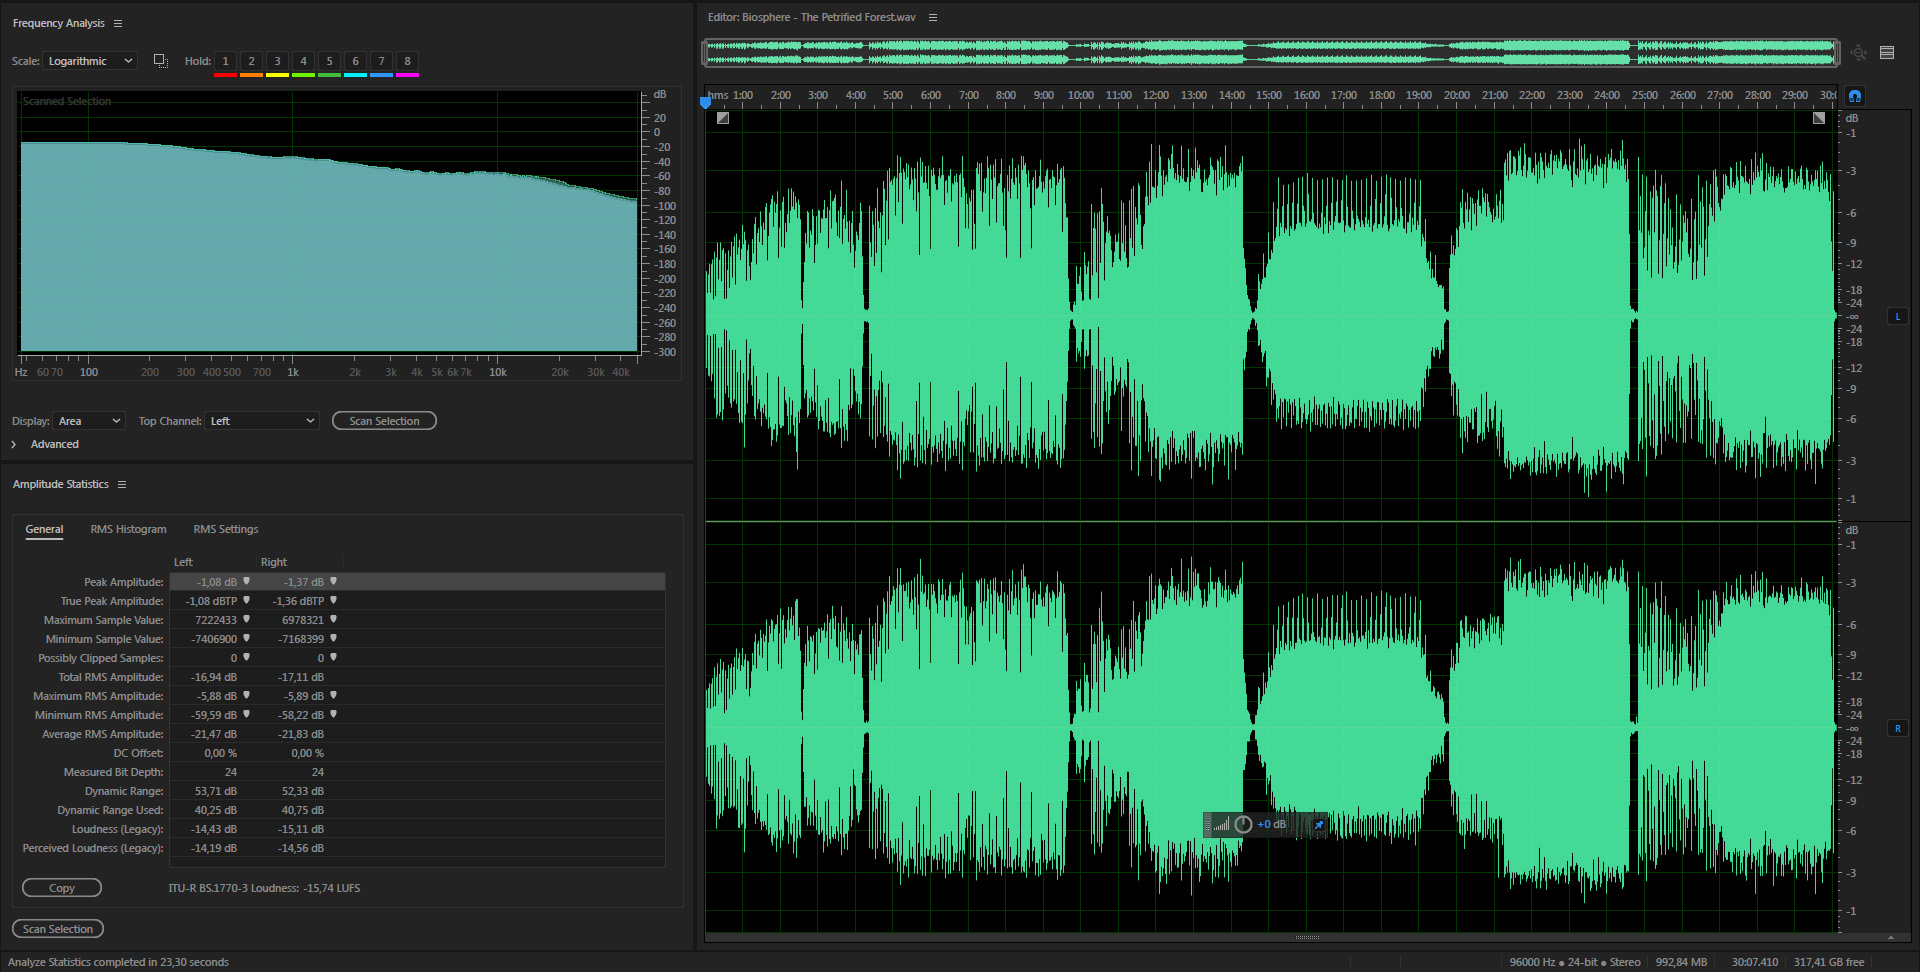The image size is (1920, 972).
Task: Jump to left maximum RMS amplitude location
Action: point(246,695)
